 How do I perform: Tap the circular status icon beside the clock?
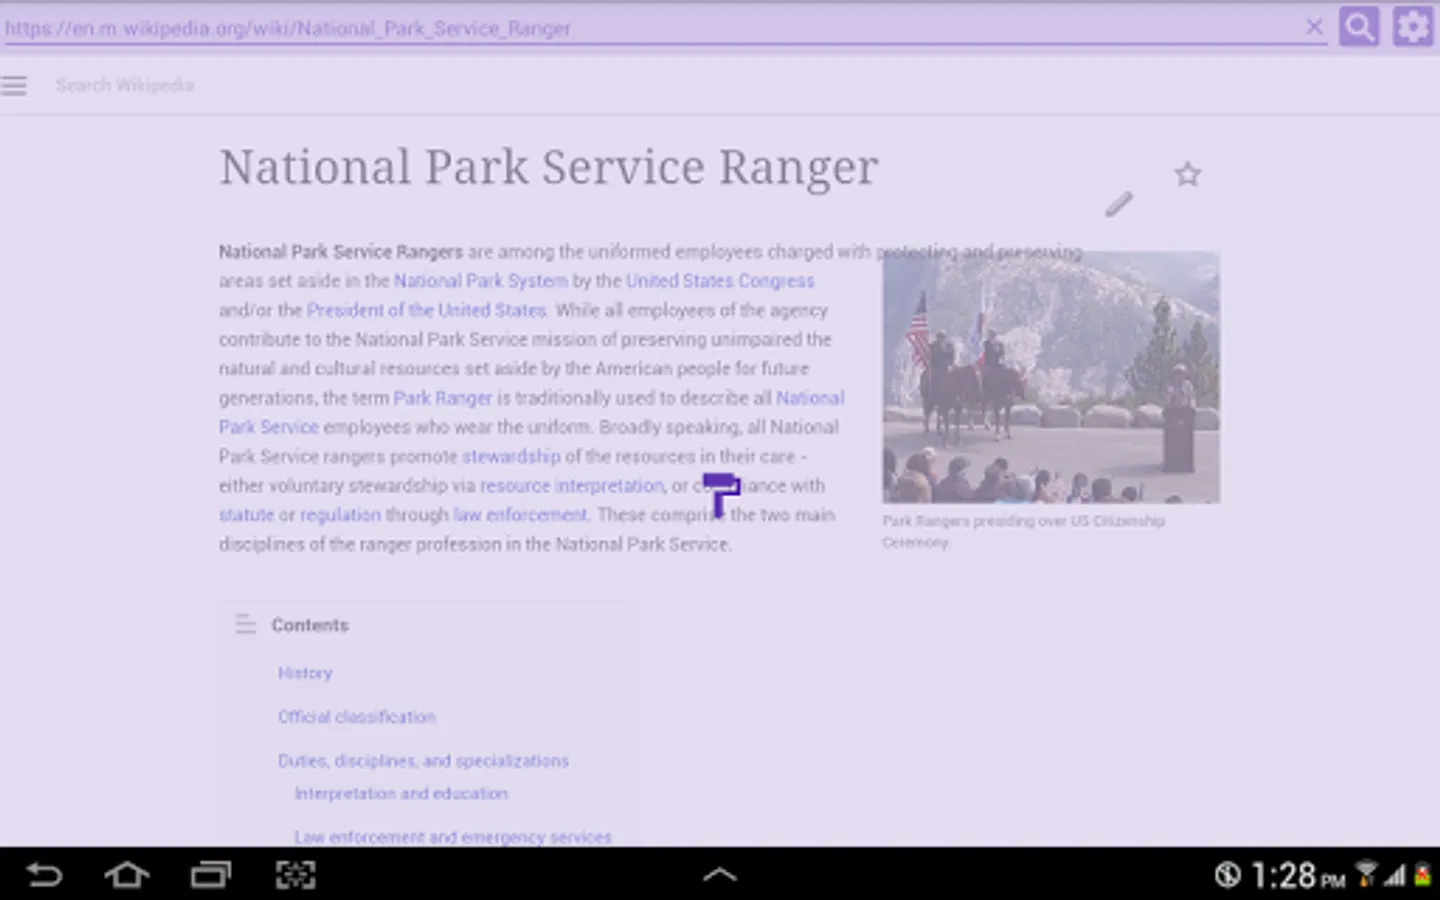tap(1228, 875)
